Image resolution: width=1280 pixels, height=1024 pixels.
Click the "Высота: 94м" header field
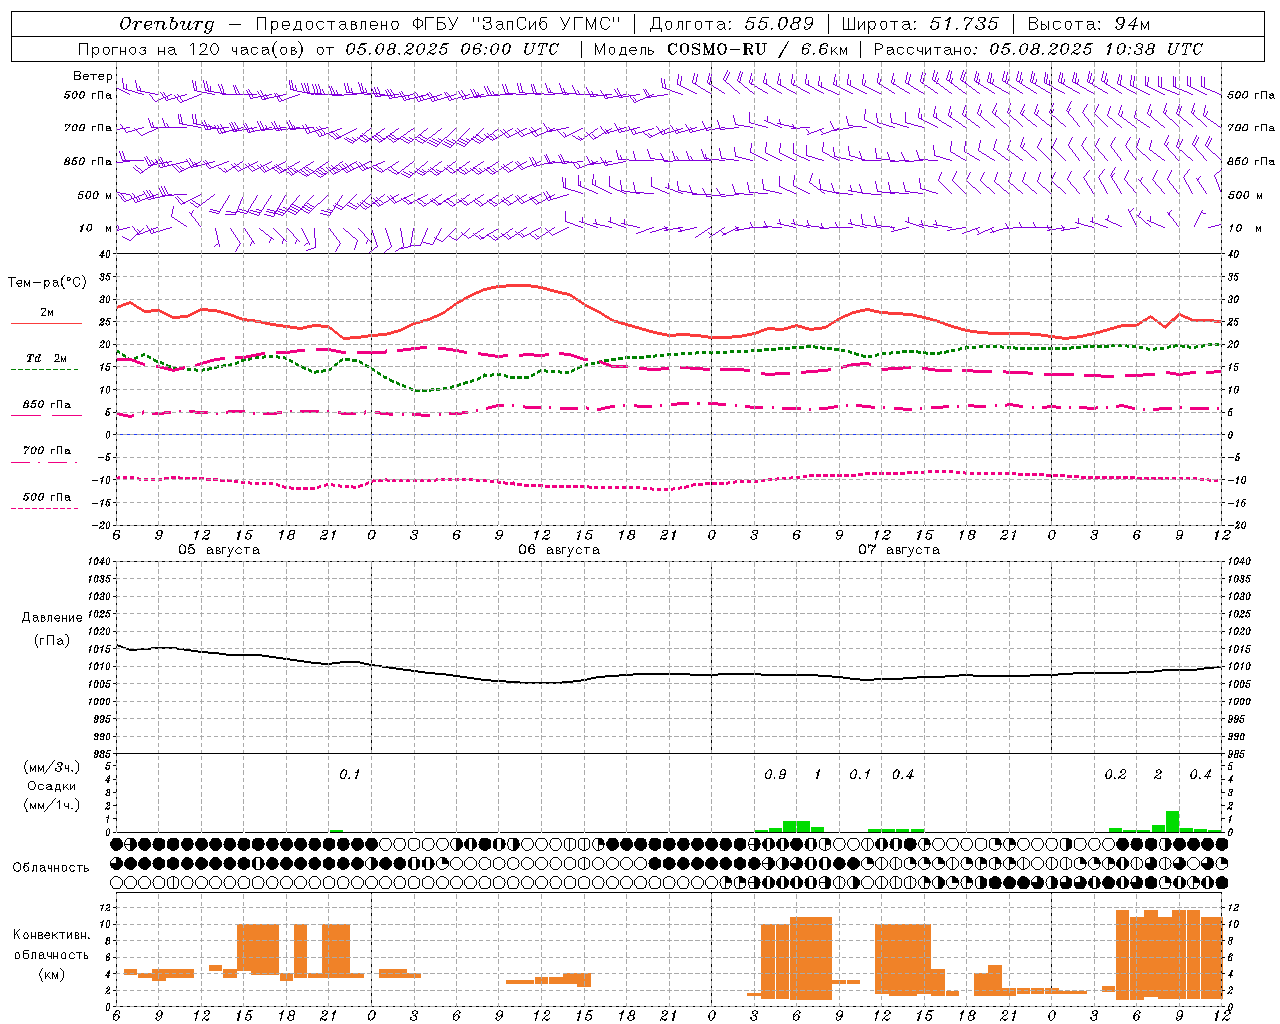pos(1089,24)
